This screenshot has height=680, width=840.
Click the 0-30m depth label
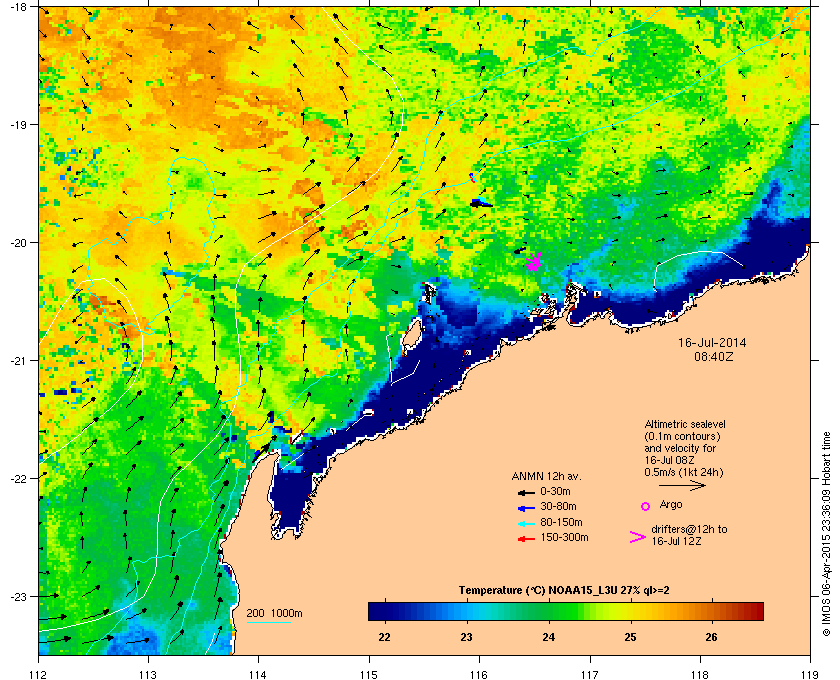555,491
